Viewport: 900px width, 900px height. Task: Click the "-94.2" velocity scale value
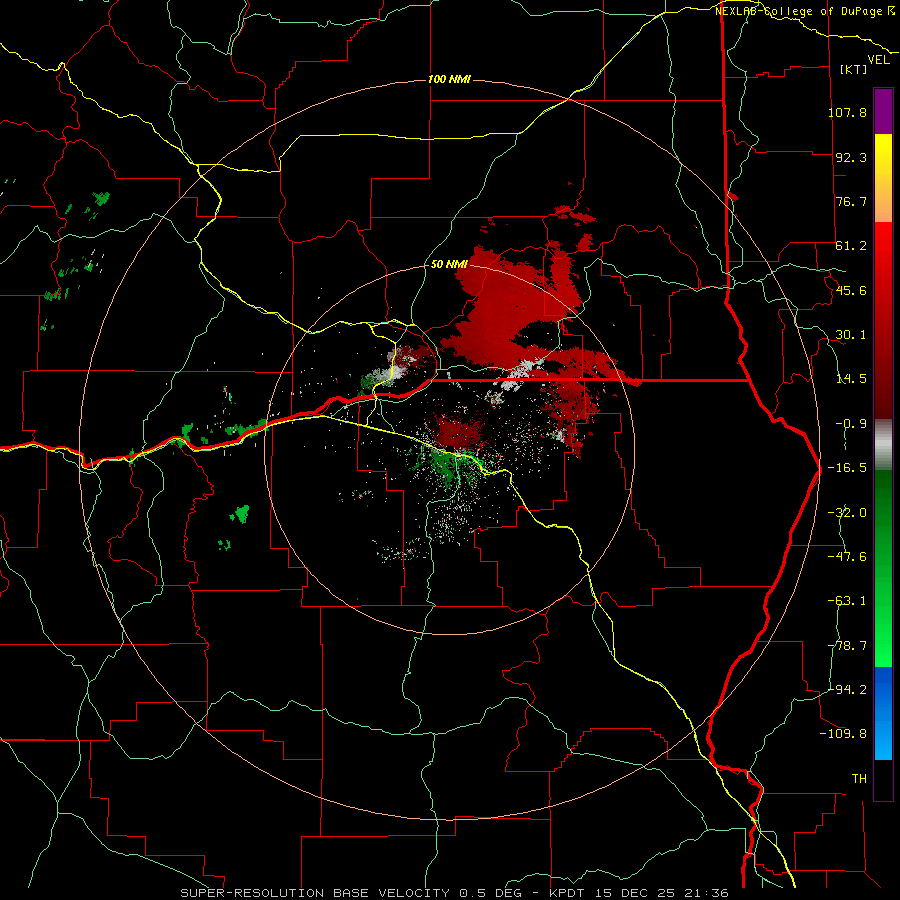847,689
